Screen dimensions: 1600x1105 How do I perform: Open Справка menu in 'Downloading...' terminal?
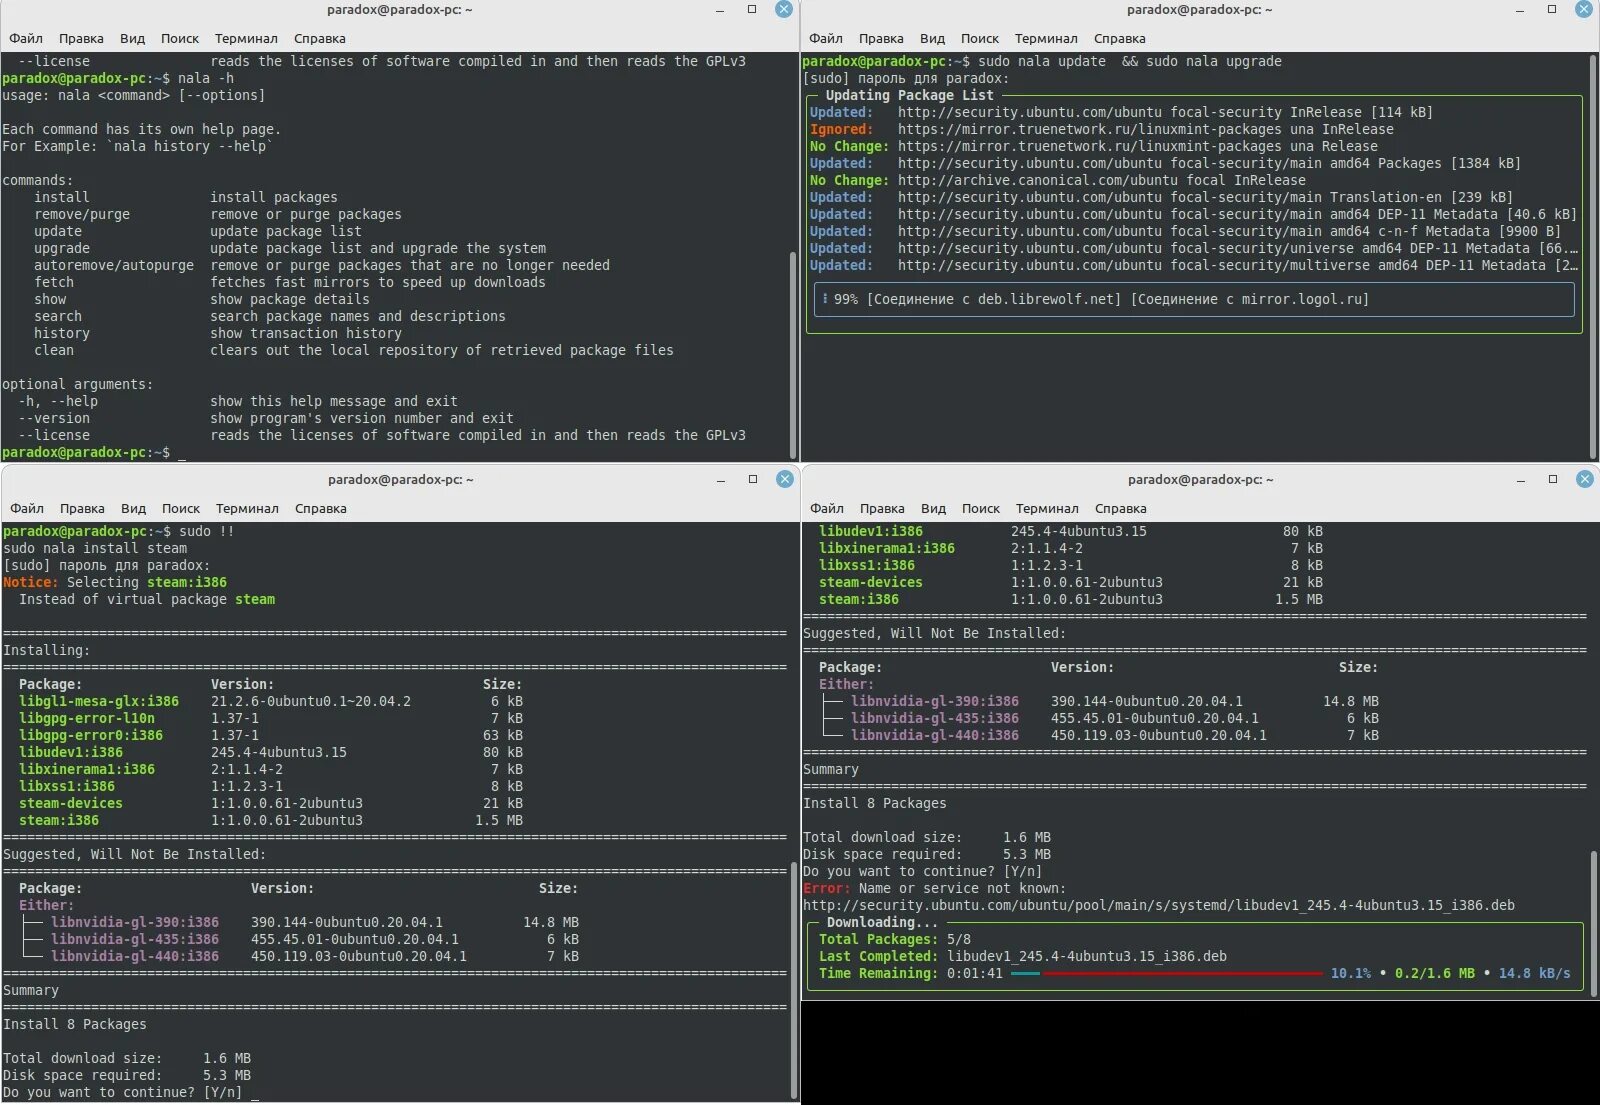[x=1121, y=508]
